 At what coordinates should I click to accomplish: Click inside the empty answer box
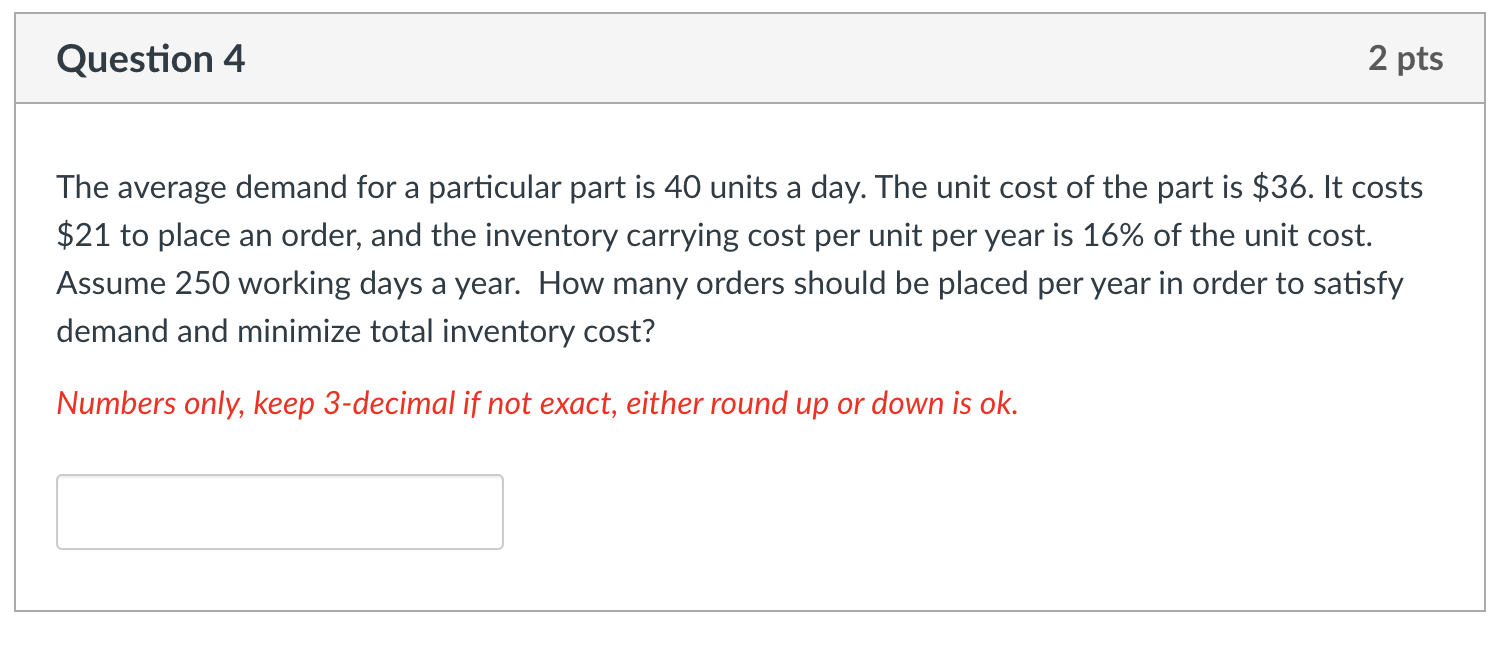click(x=280, y=511)
